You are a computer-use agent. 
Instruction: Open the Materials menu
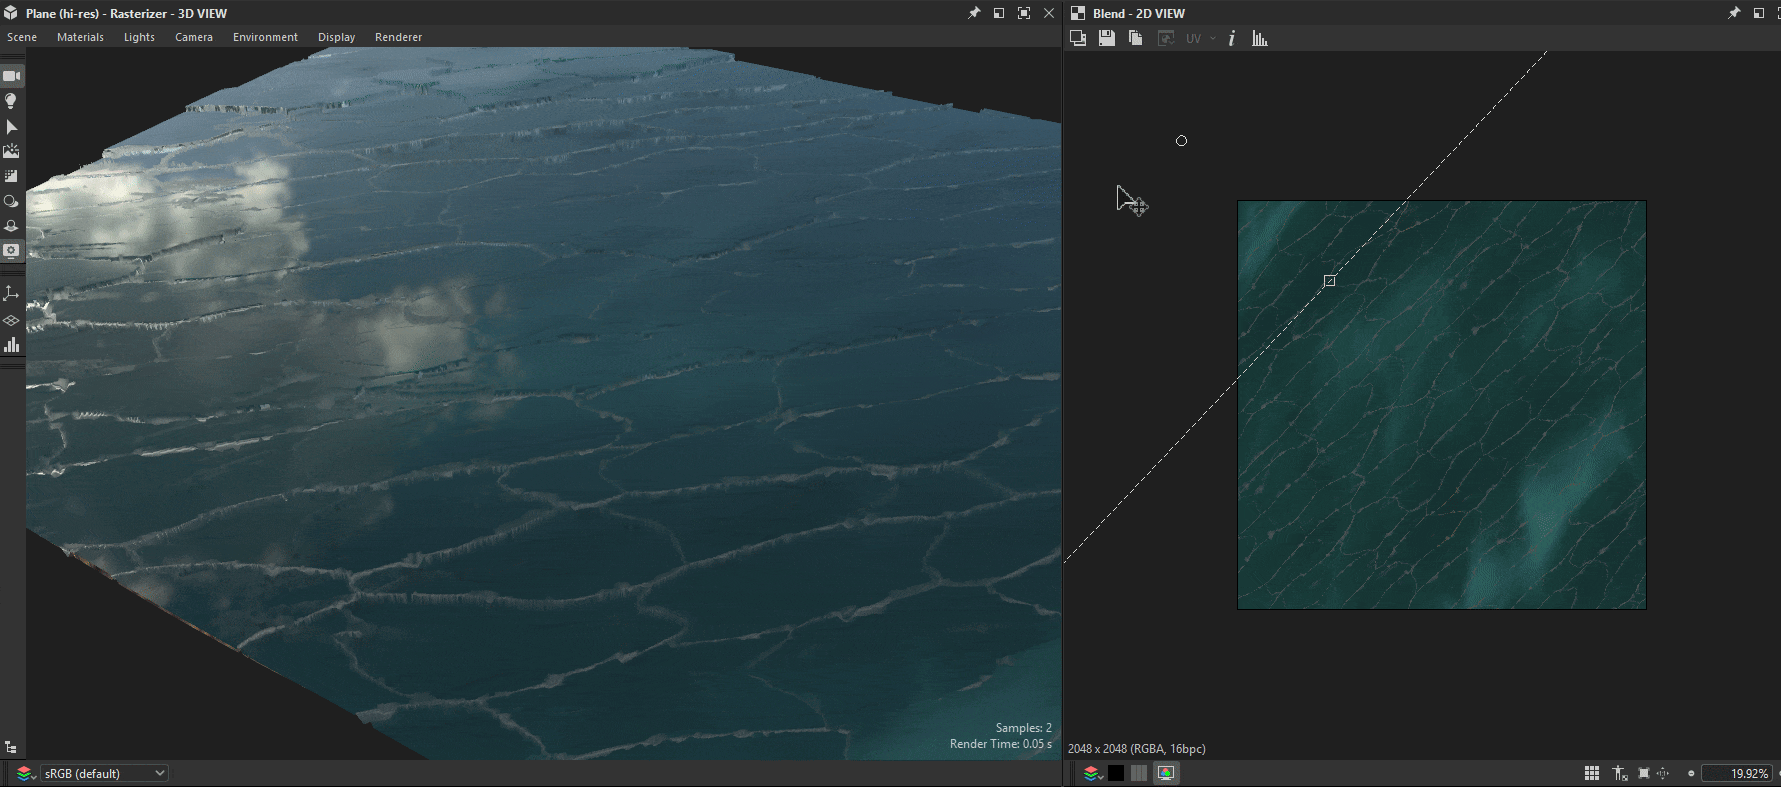point(80,37)
